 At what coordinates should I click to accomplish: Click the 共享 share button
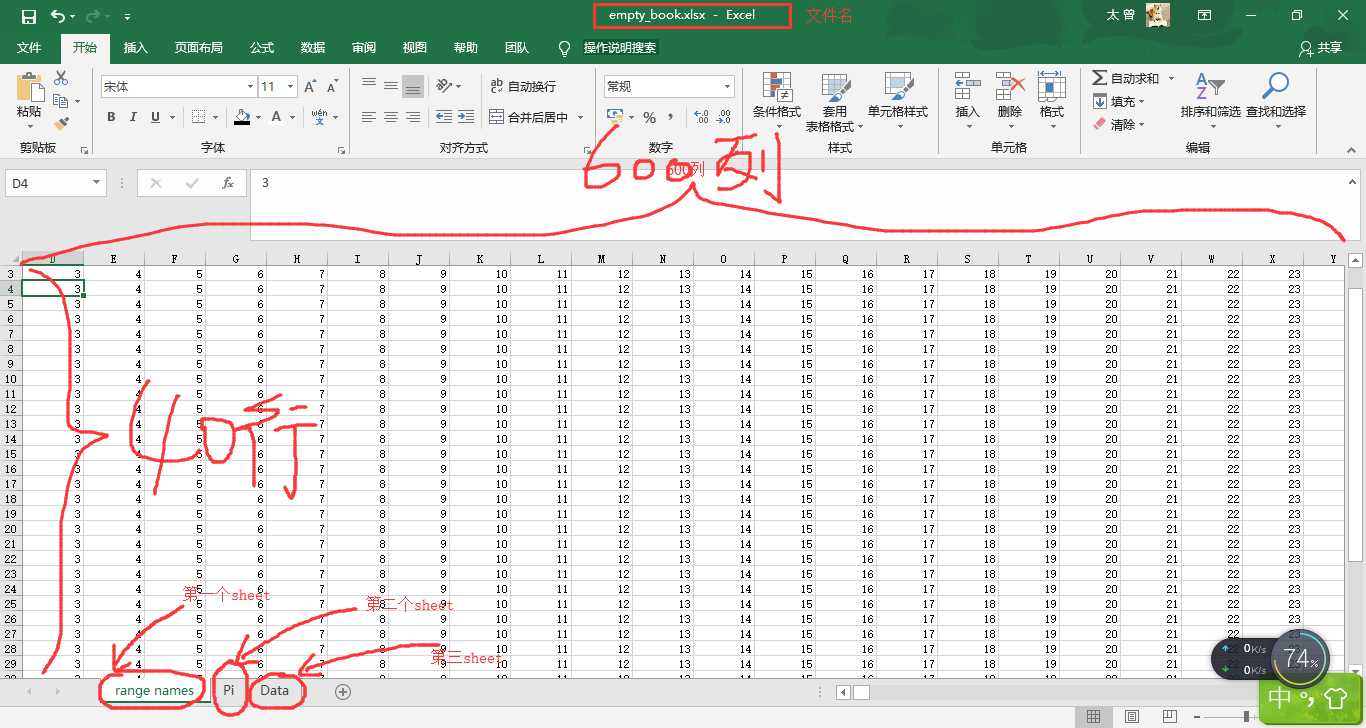(1320, 48)
